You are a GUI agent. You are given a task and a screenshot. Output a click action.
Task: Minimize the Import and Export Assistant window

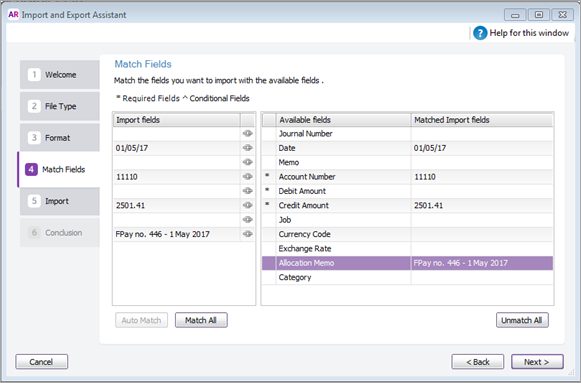515,15
